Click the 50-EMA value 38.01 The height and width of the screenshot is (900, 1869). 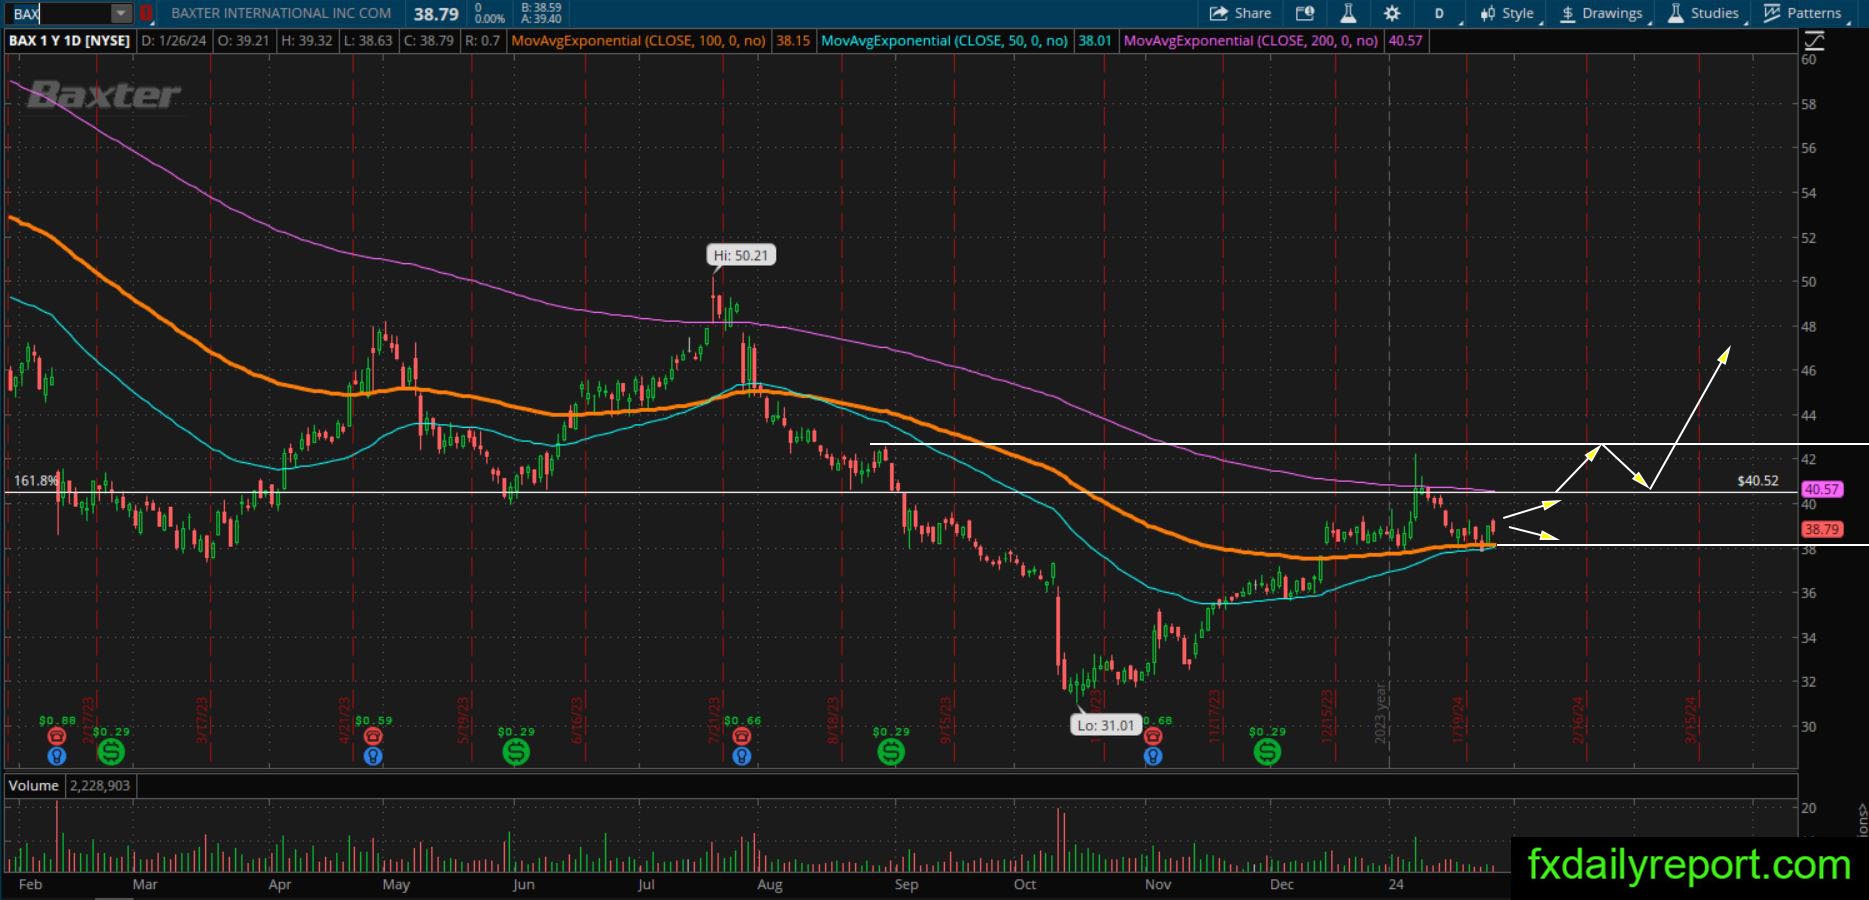[x=1095, y=41]
